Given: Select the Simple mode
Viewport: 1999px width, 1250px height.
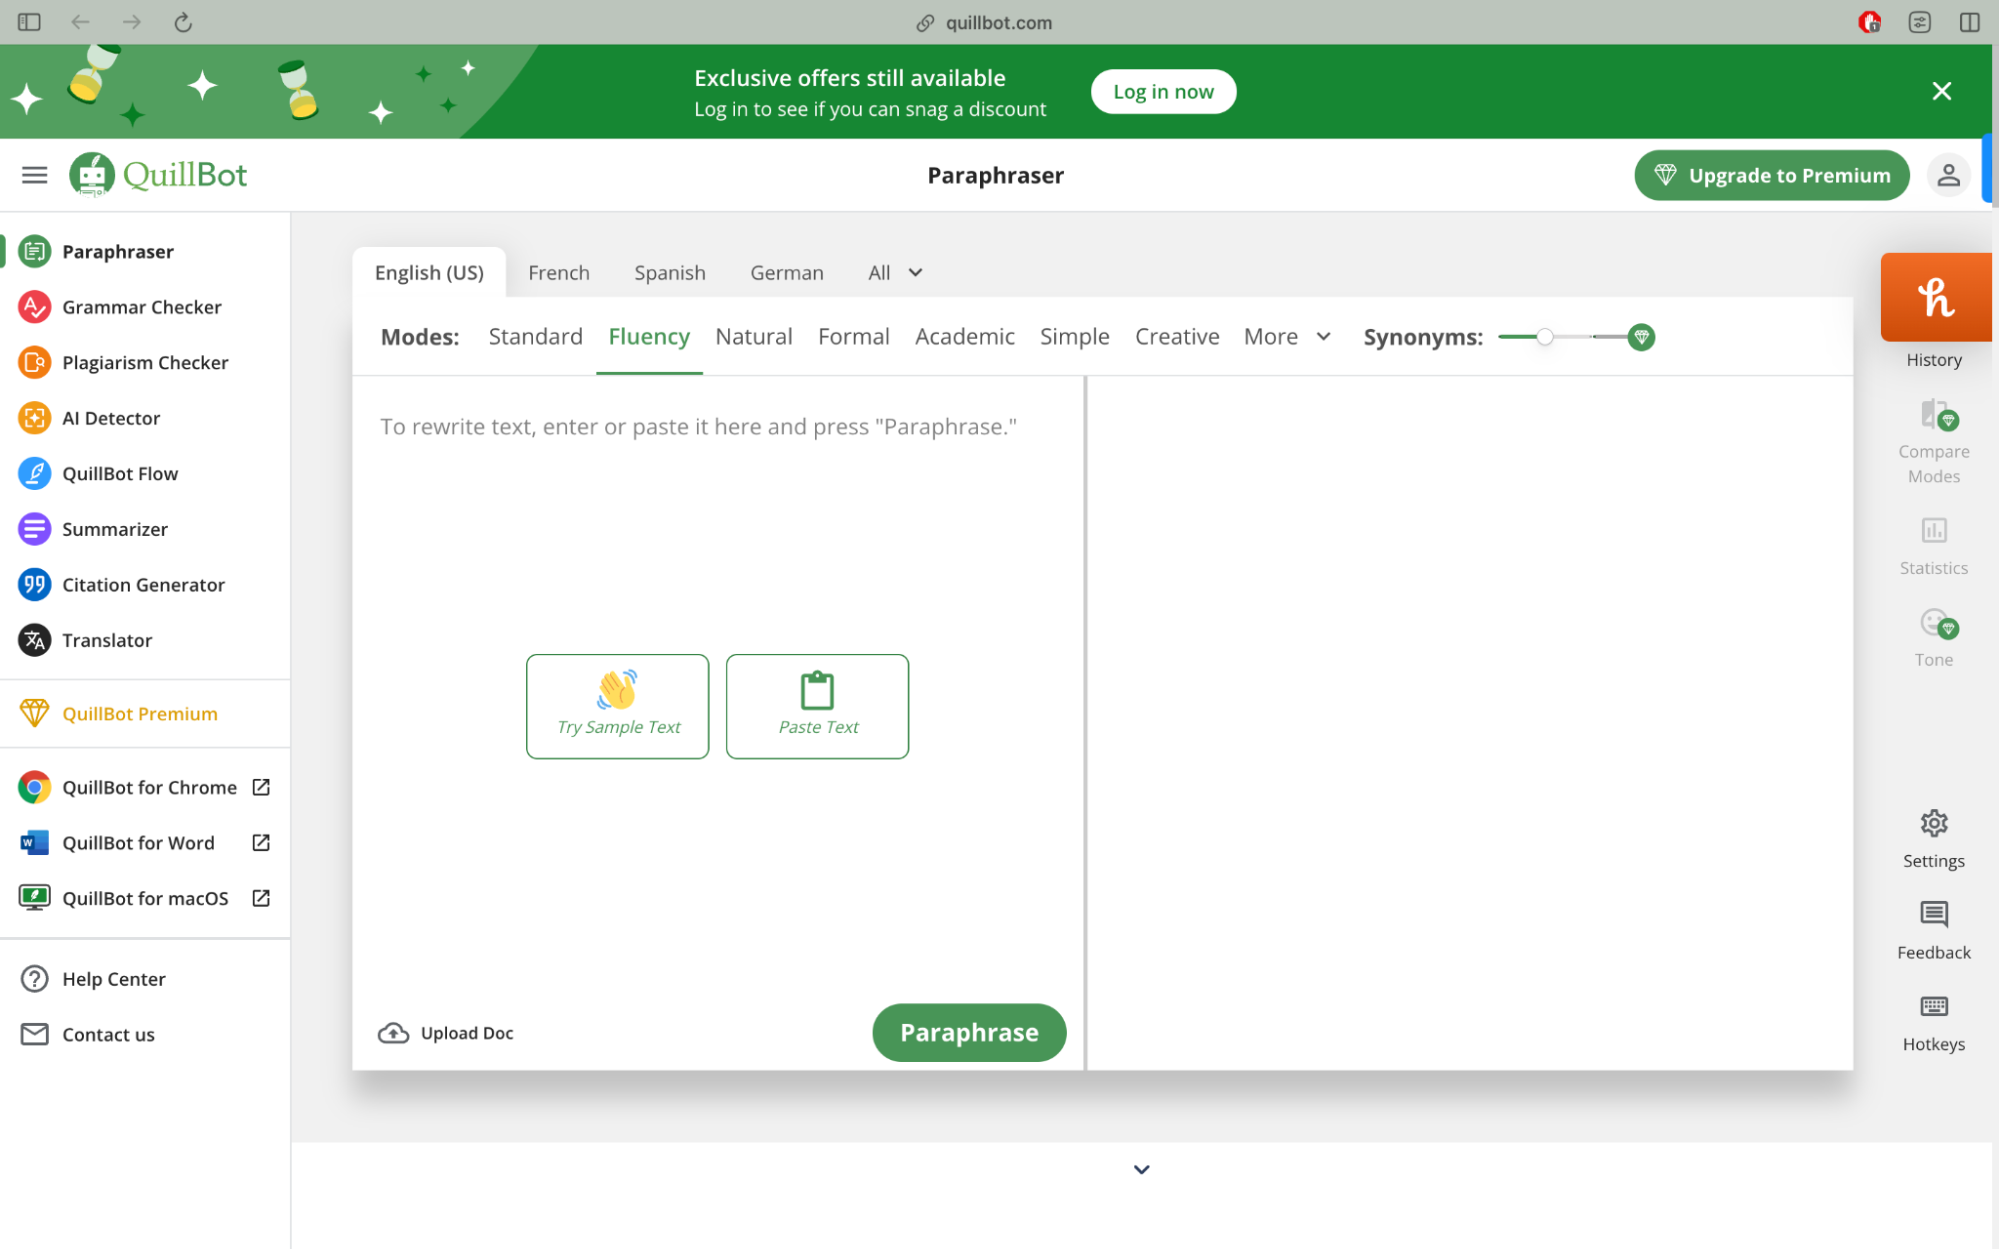Looking at the screenshot, I should click(1074, 337).
